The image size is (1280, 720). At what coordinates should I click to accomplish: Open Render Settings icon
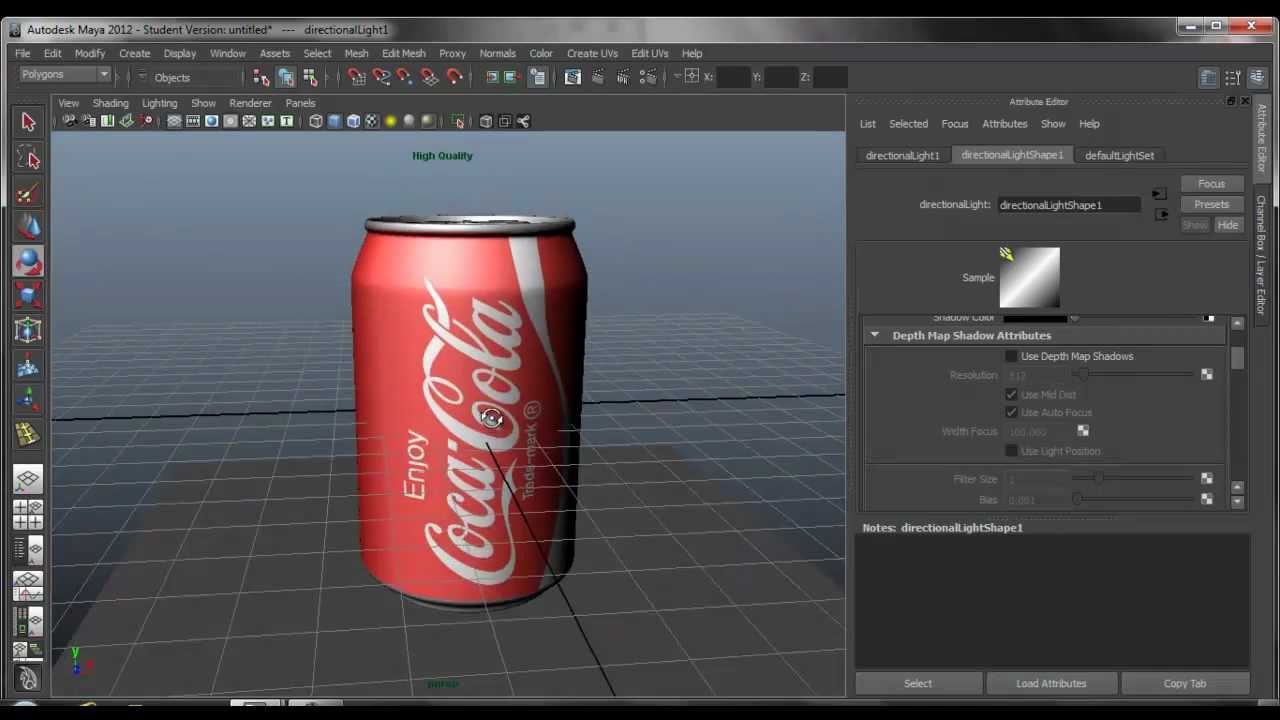648,77
